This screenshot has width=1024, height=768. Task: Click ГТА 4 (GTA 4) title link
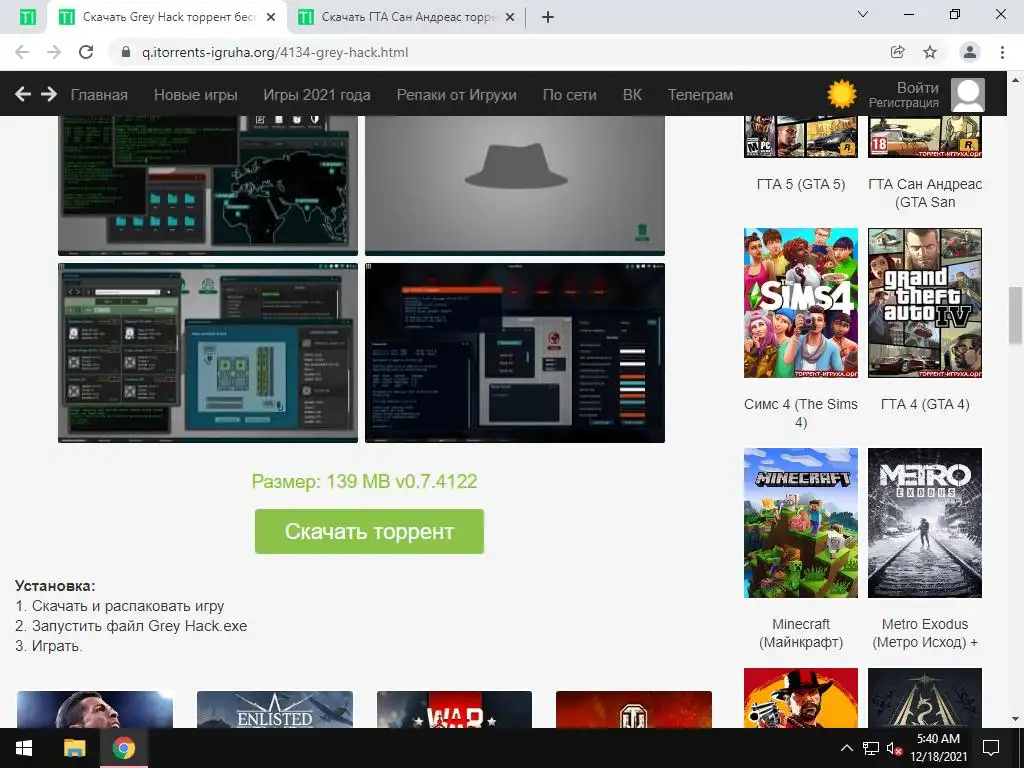pos(925,404)
